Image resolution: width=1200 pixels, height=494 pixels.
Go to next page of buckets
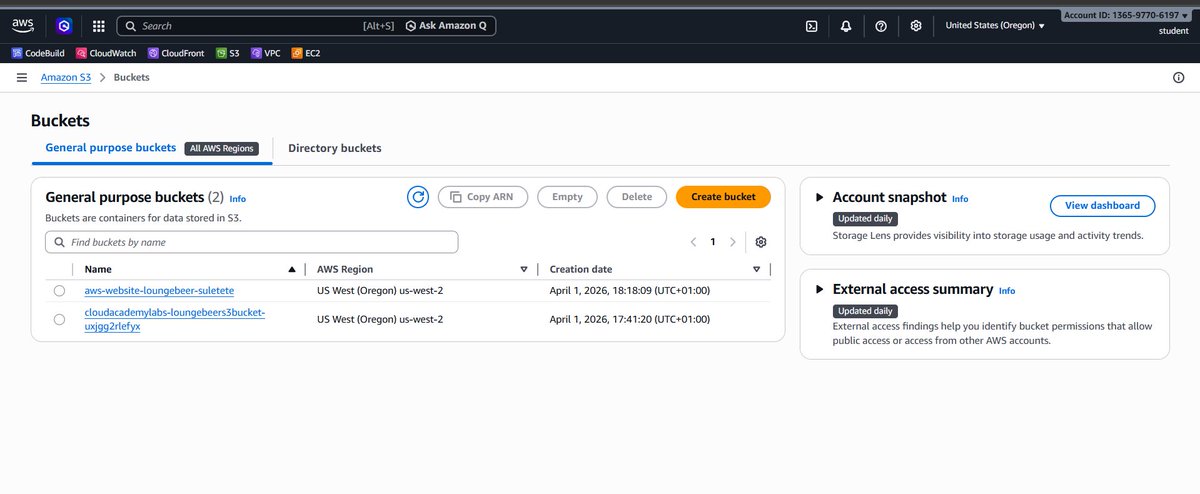coord(733,242)
